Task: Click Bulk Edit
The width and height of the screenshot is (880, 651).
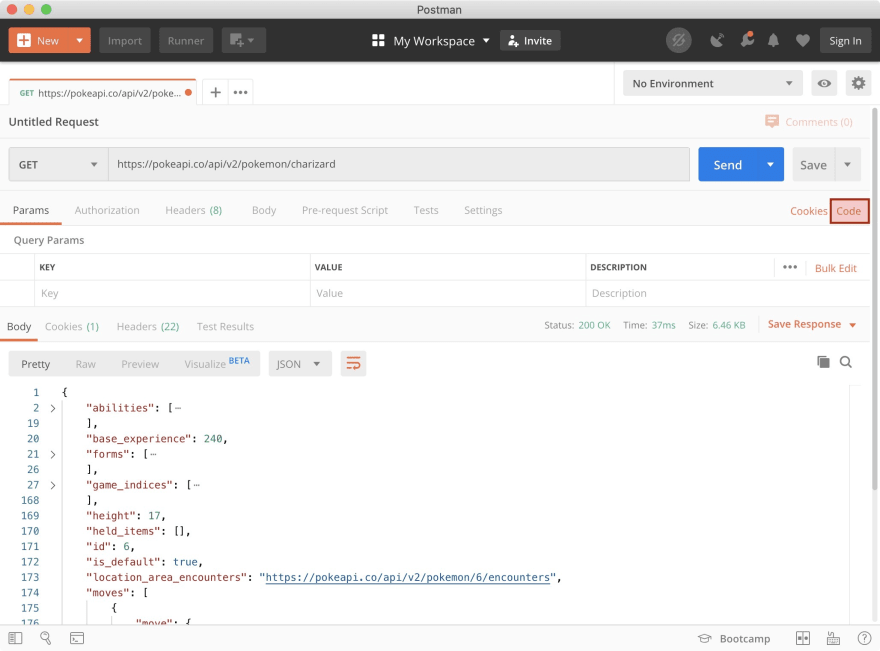Action: (836, 268)
